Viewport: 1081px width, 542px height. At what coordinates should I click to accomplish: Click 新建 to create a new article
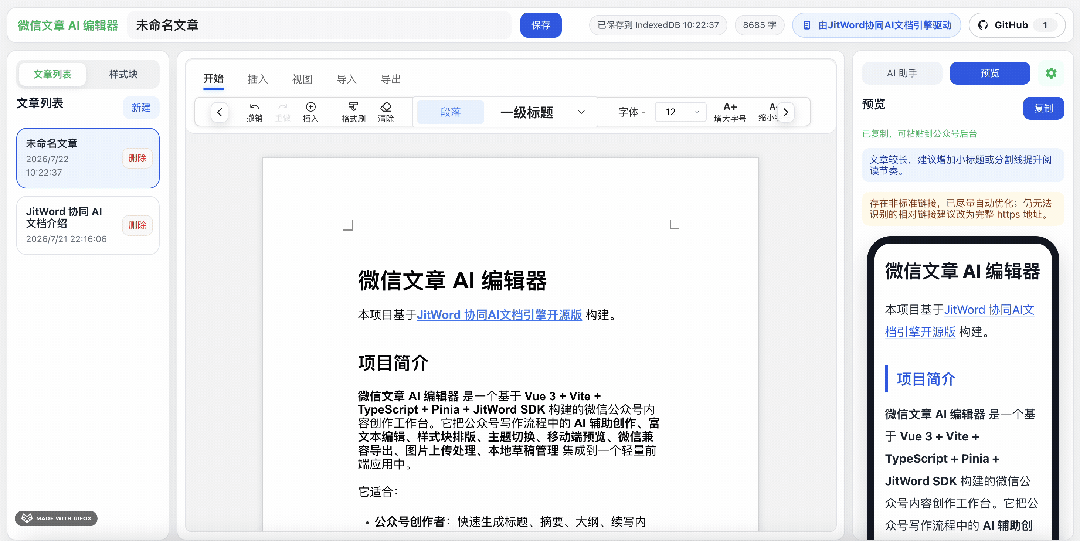coord(141,108)
